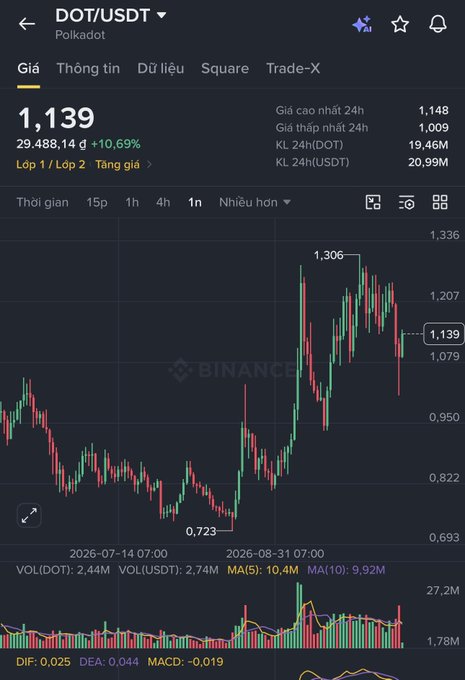Viewport: 465px width, 680px height.
Task: Tap the Giá cao nhất 24h value 1,148
Action: (x=433, y=111)
